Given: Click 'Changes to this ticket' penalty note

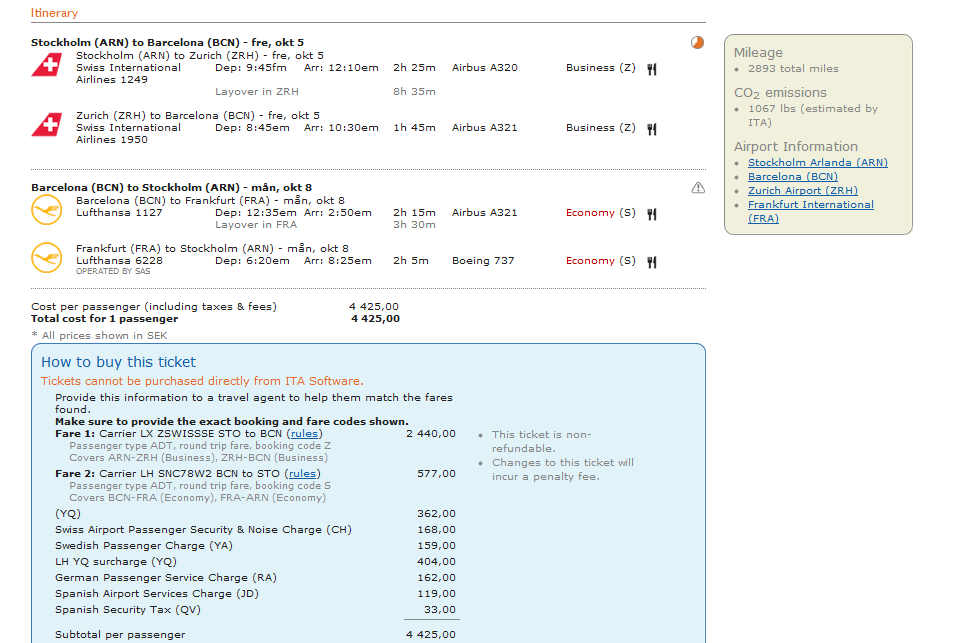Looking at the screenshot, I should pyautogui.click(x=563, y=469).
